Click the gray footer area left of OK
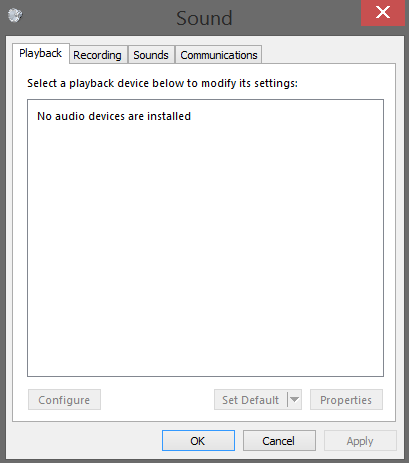409x463 pixels. pyautogui.click(x=83, y=441)
